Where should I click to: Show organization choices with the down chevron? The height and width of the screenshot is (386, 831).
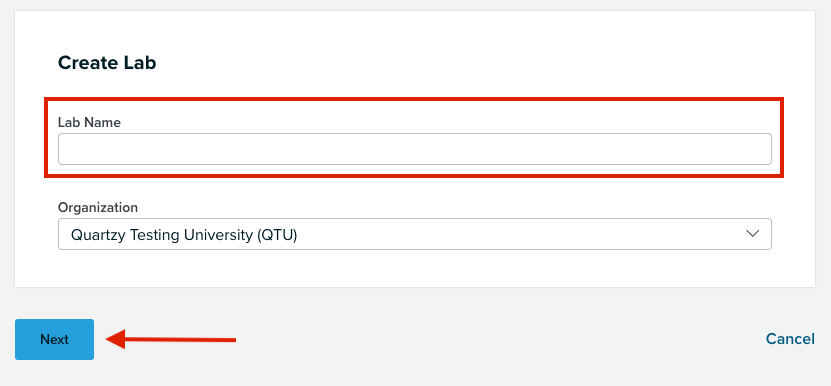pos(753,234)
